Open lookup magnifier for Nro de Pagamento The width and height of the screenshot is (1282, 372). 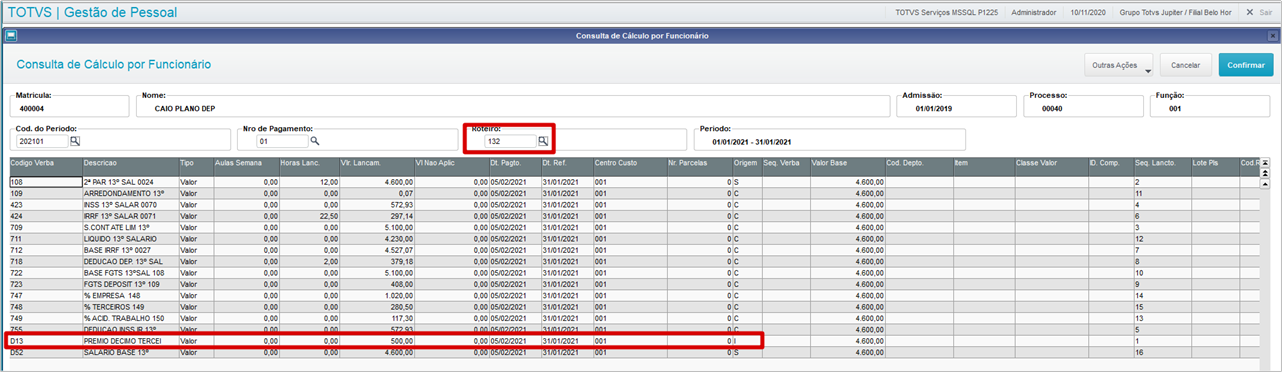pos(314,142)
